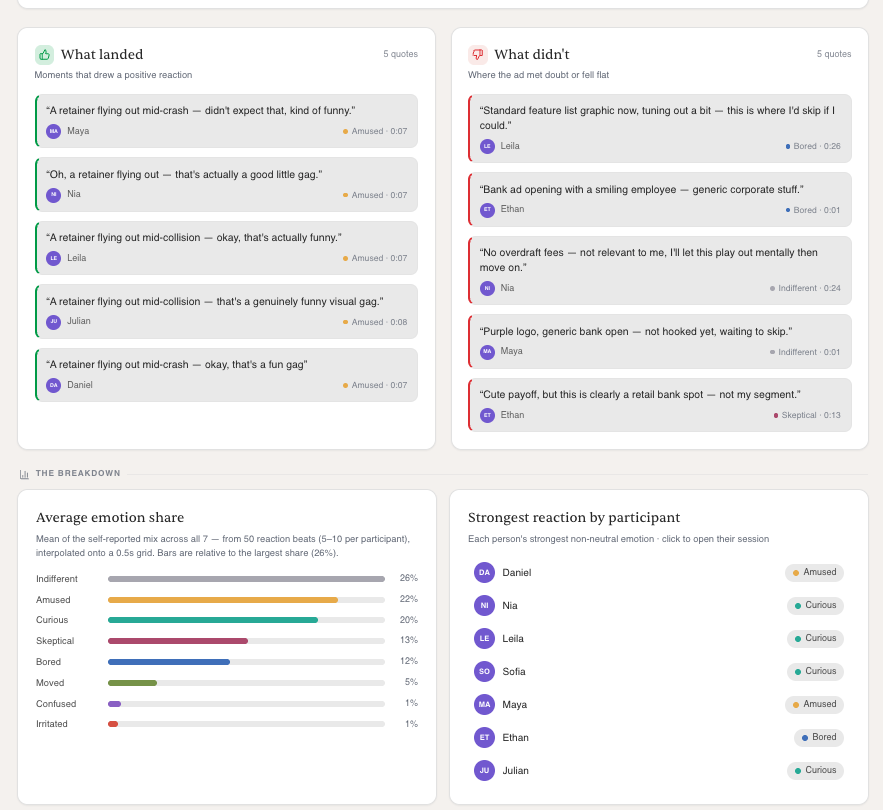
Task: Click the "Strongest reaction by participant" heading
Action: pyautogui.click(x=574, y=518)
